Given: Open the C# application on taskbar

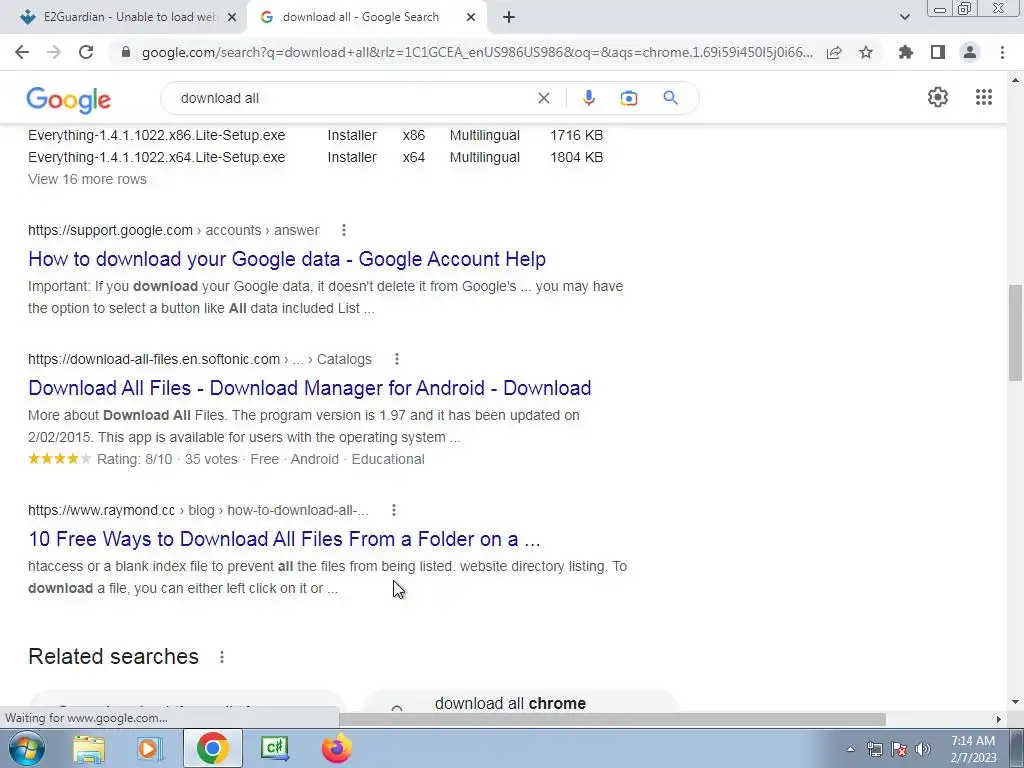Looking at the screenshot, I should (x=274, y=748).
